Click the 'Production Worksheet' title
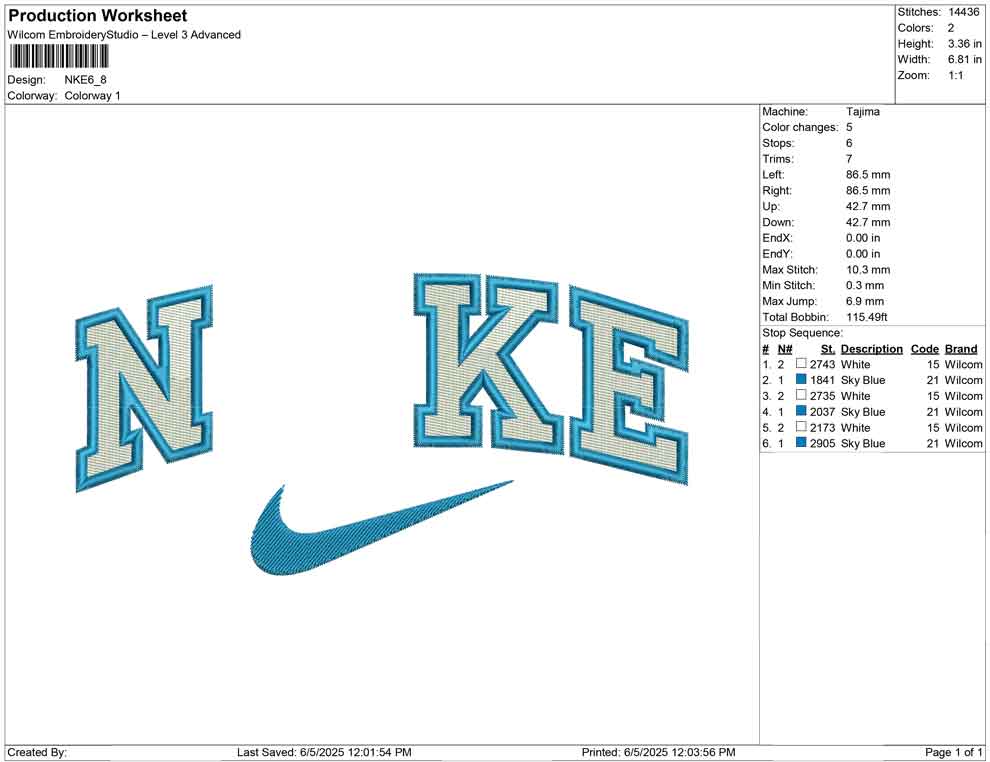Screen dimensions: 990x762 98,16
